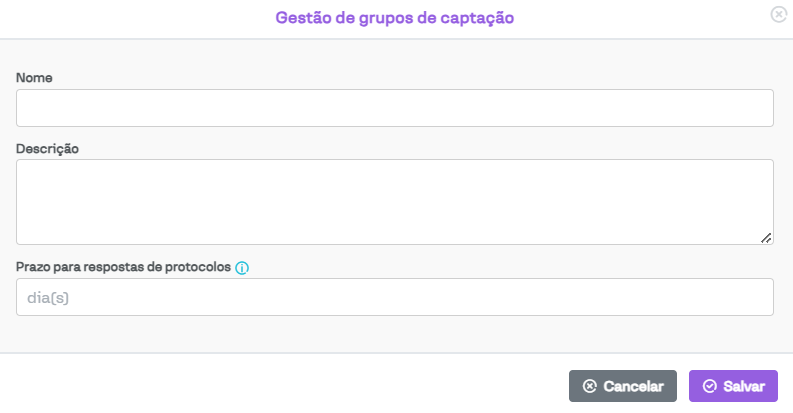
Task: Click the Cancelar button text label
Action: click(x=633, y=386)
